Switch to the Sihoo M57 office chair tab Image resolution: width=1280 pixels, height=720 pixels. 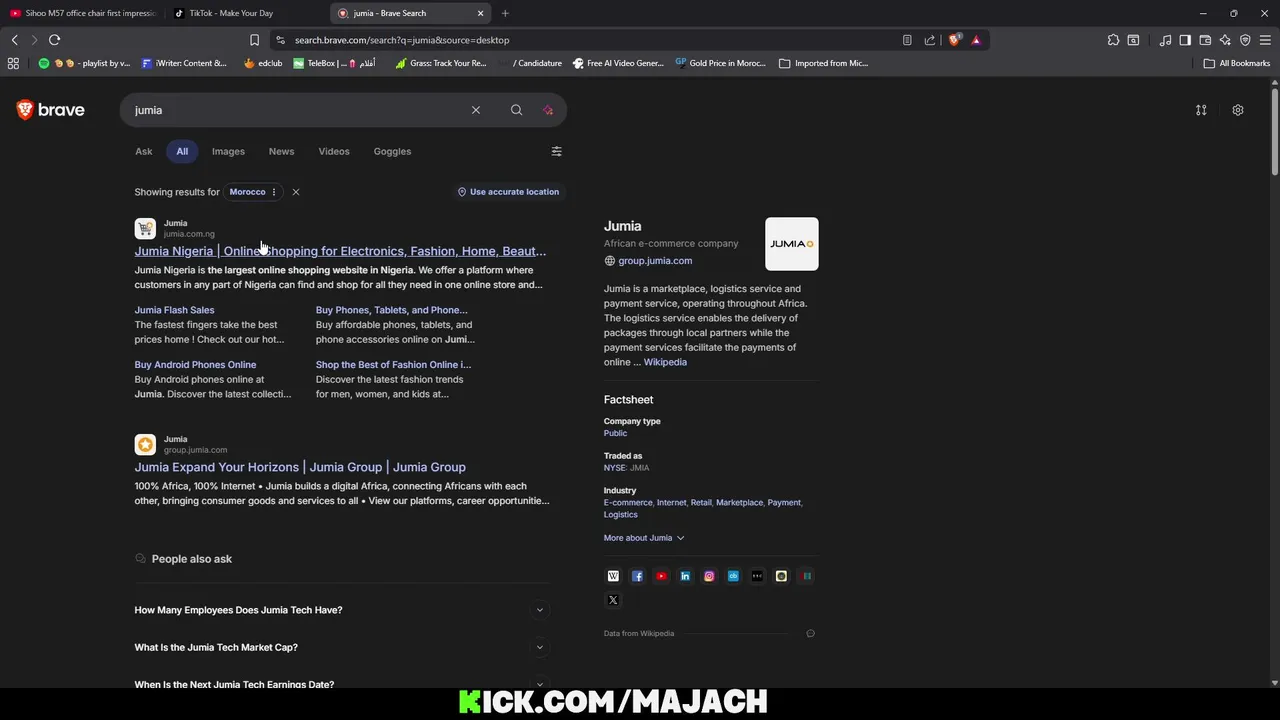click(x=82, y=13)
